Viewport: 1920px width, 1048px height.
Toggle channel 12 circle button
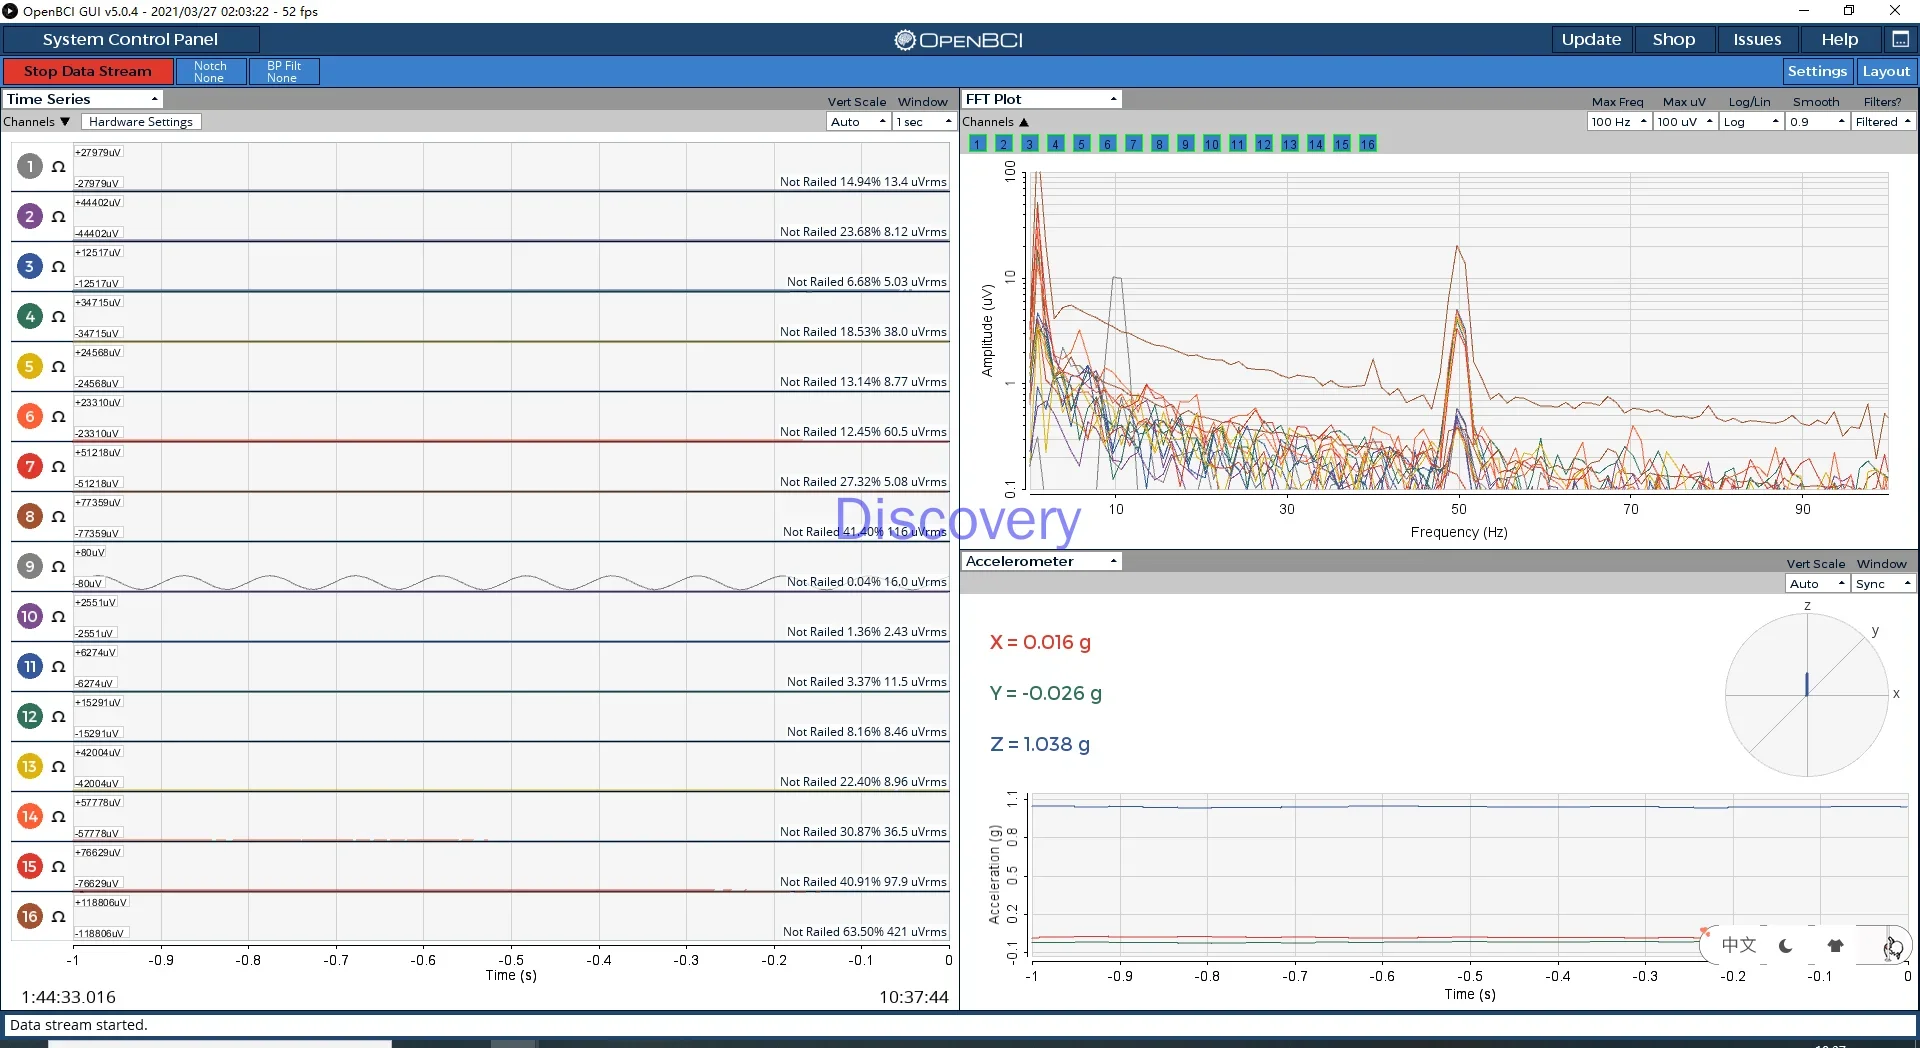click(x=30, y=716)
